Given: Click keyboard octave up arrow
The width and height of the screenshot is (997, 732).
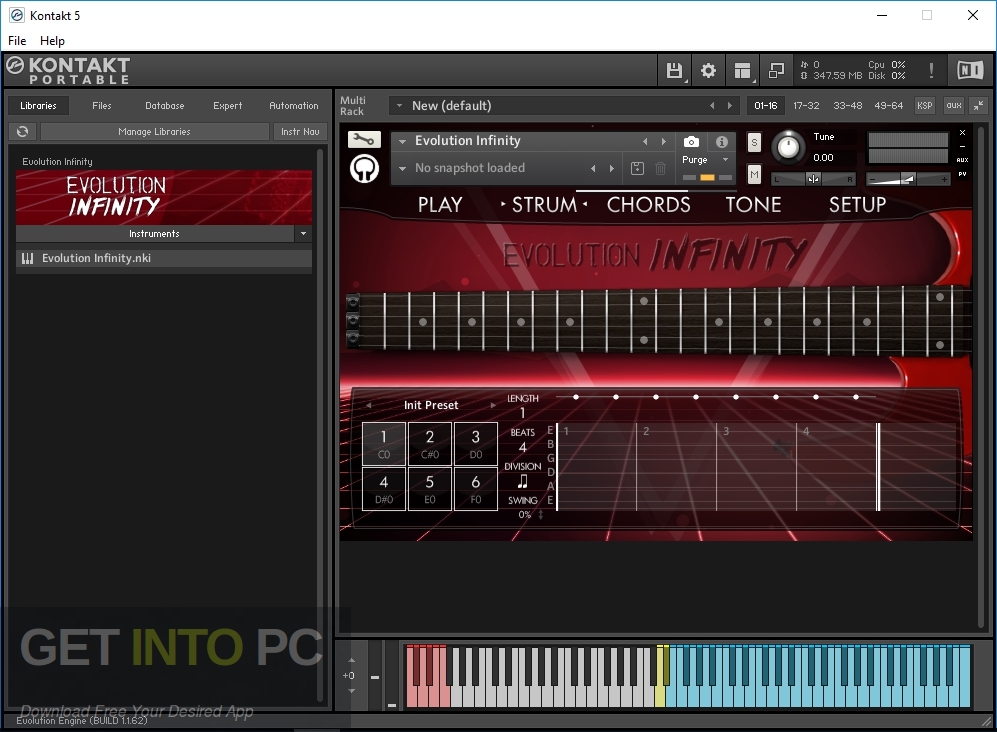Looking at the screenshot, I should 352,661.
